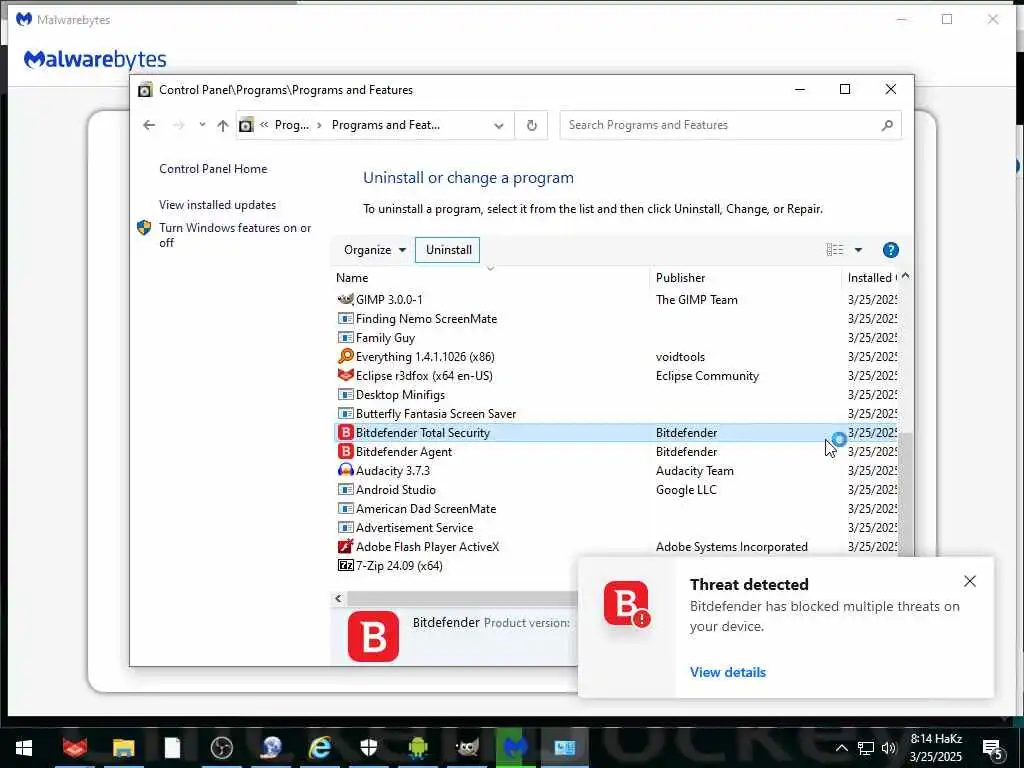Click the 7-Zip 24.09 icon
The height and width of the screenshot is (768, 1024).
345,565
